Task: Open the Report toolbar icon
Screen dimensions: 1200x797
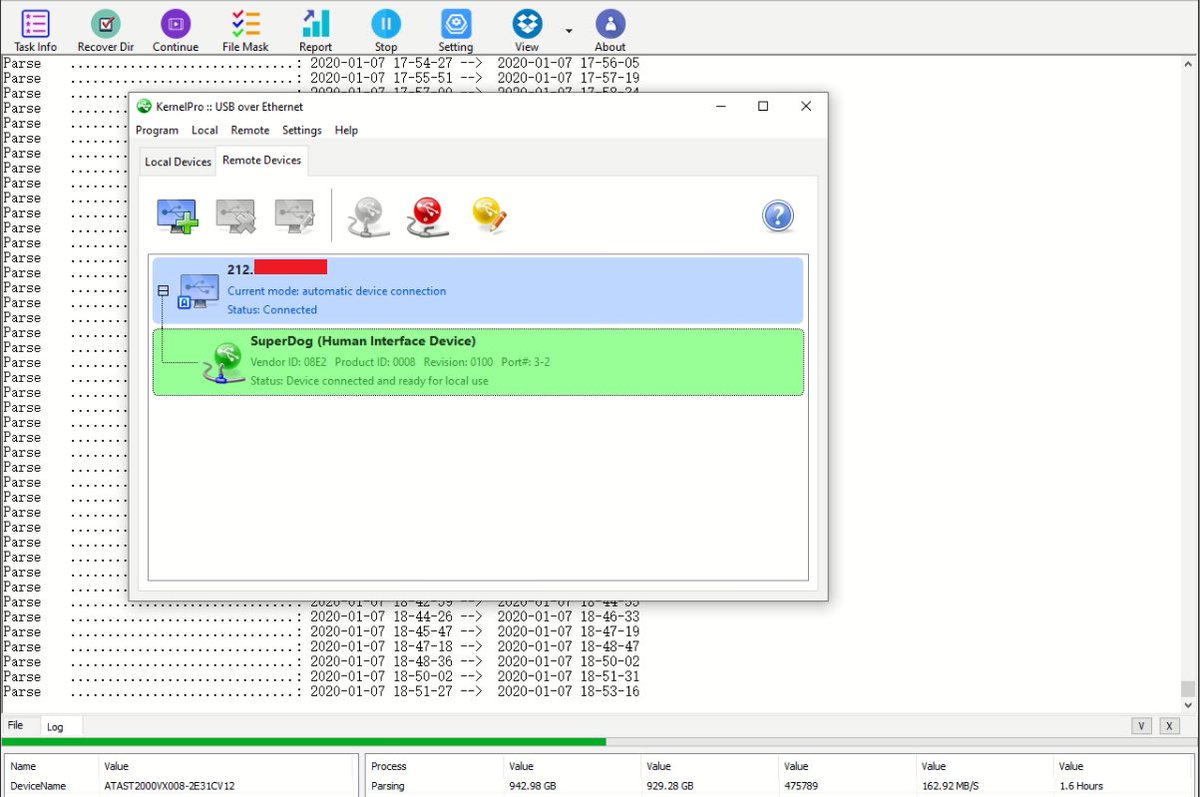Action: tap(315, 31)
